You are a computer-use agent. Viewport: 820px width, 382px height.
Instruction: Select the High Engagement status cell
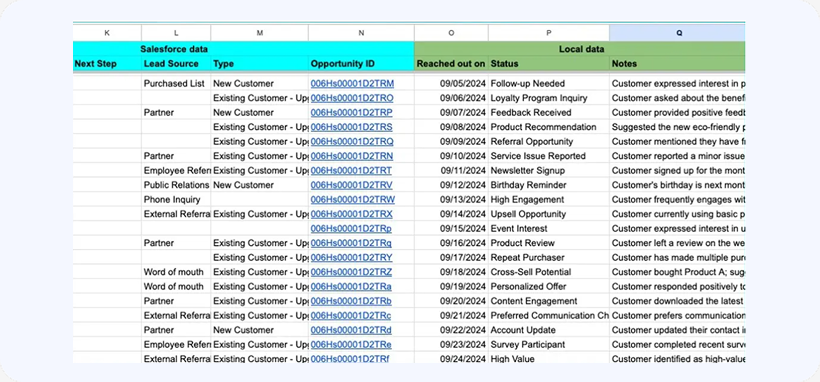[x=549, y=199]
